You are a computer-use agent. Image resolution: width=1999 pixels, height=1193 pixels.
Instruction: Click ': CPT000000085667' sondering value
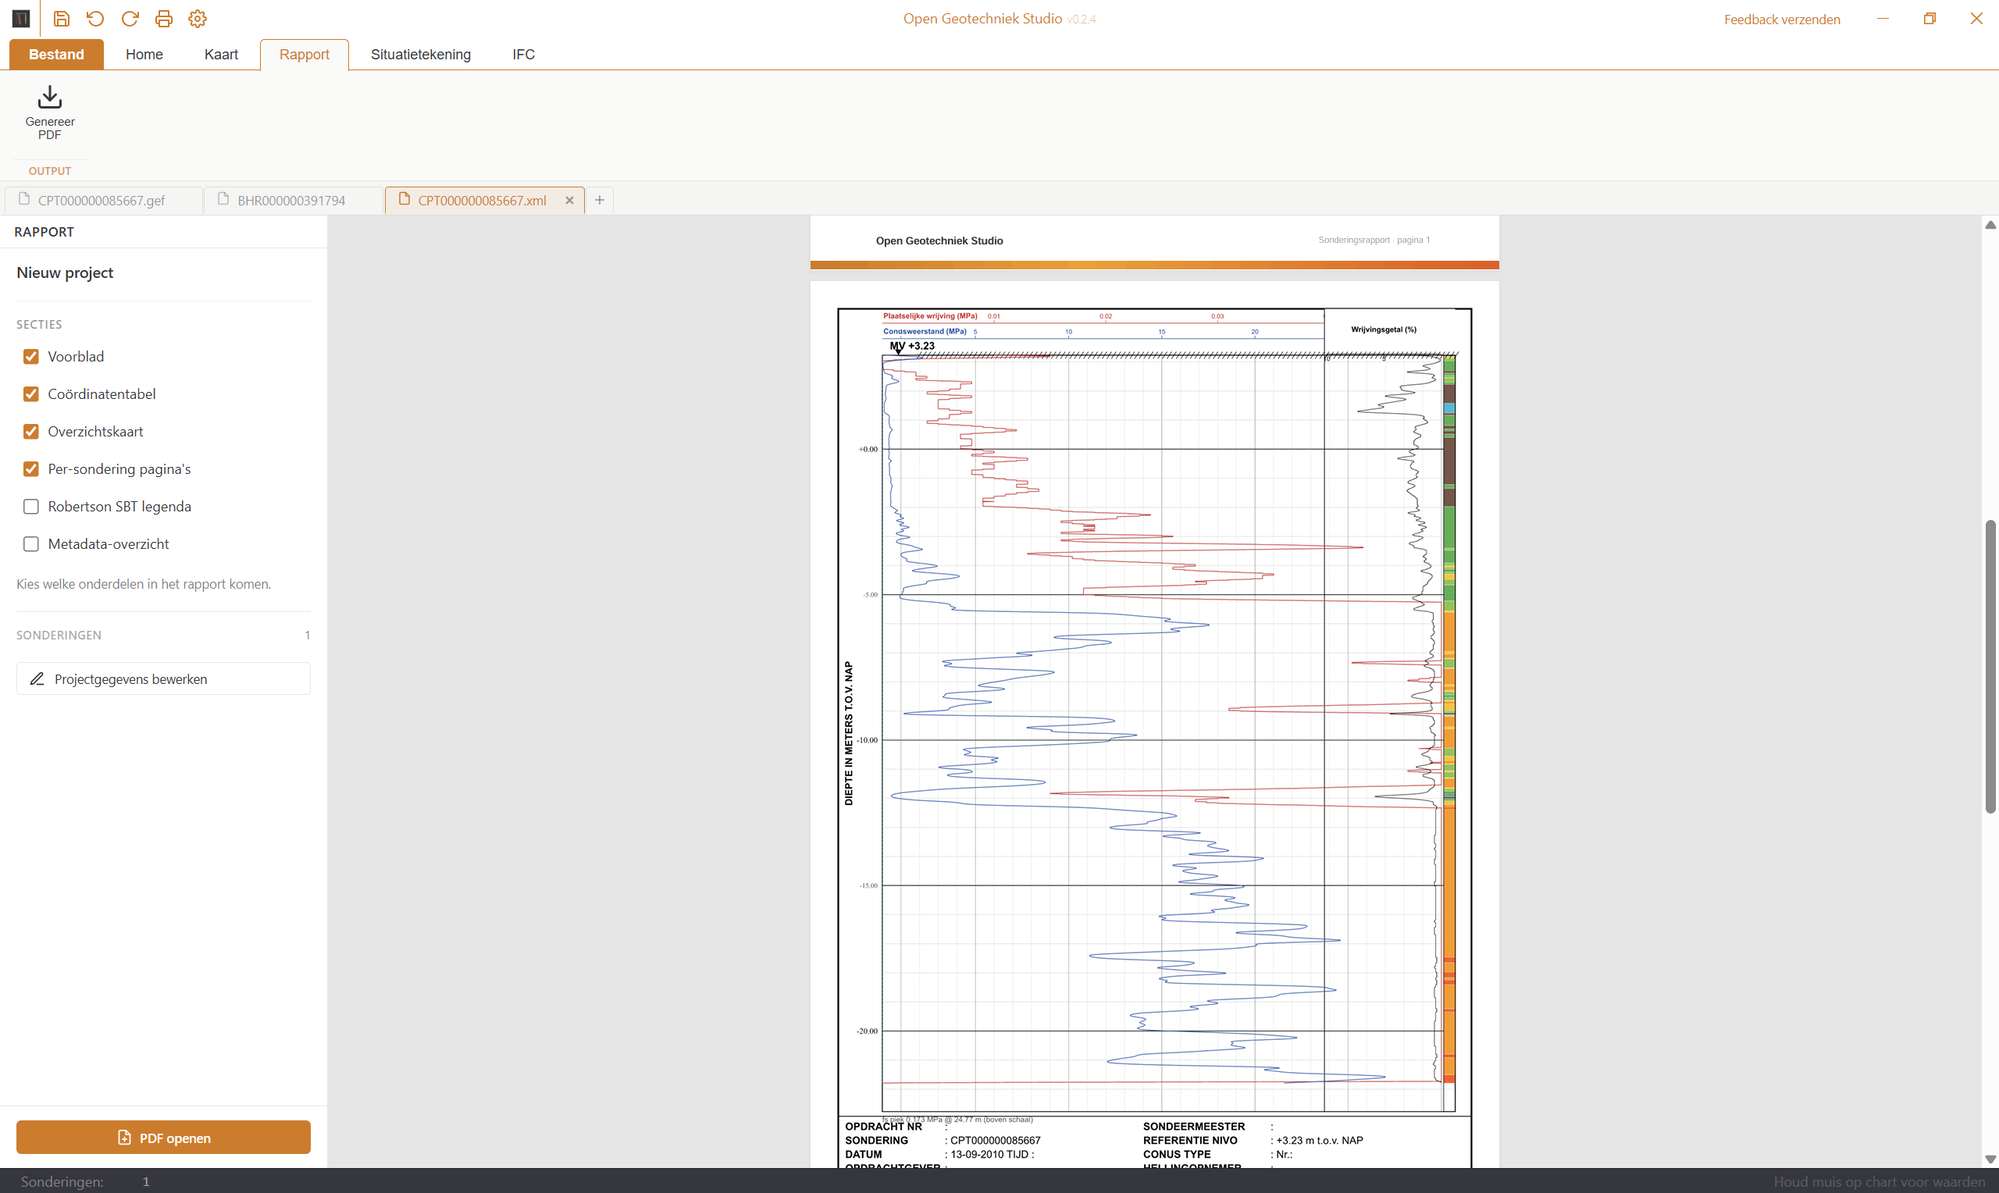[993, 1140]
